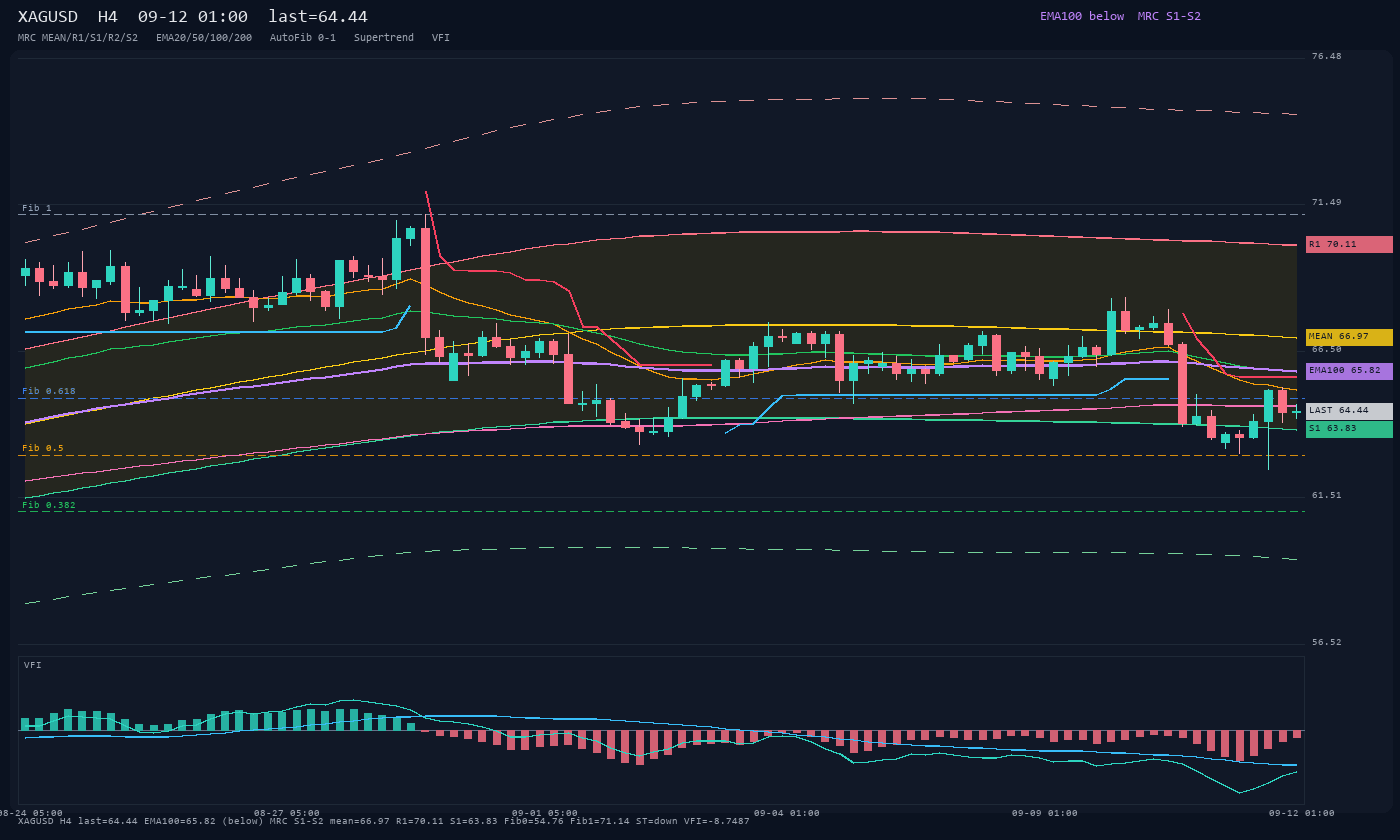Viewport: 1400px width, 840px height.
Task: Click the Fib 0.5 level label
Action: [x=43, y=448]
